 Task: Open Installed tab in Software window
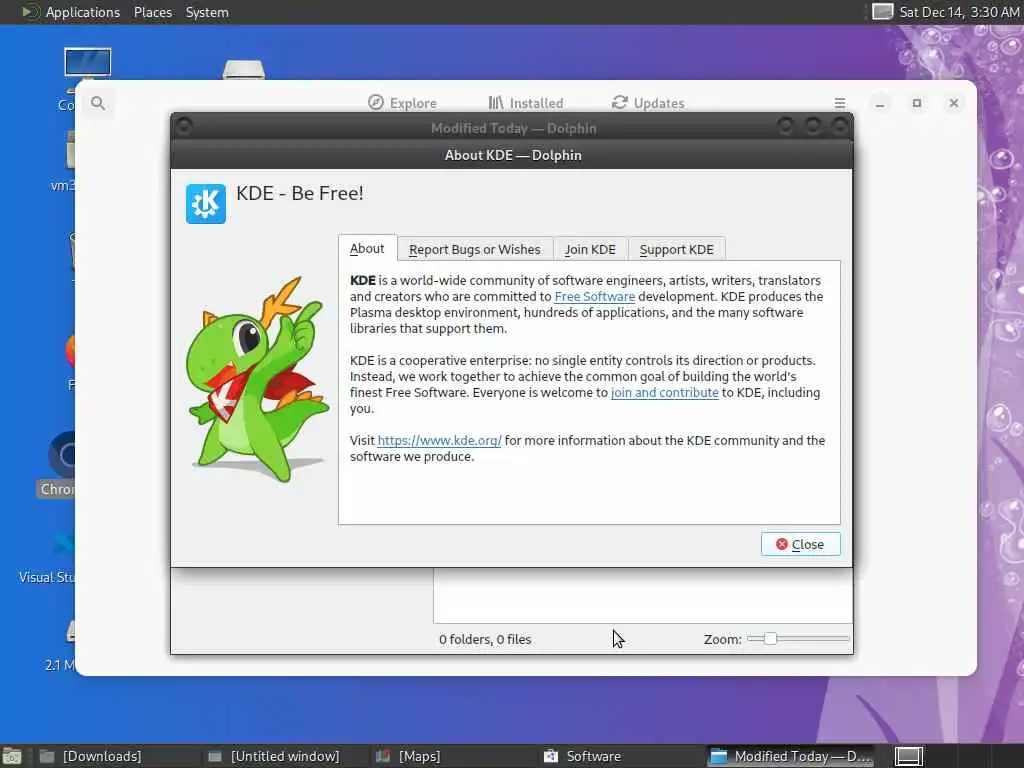click(x=526, y=103)
